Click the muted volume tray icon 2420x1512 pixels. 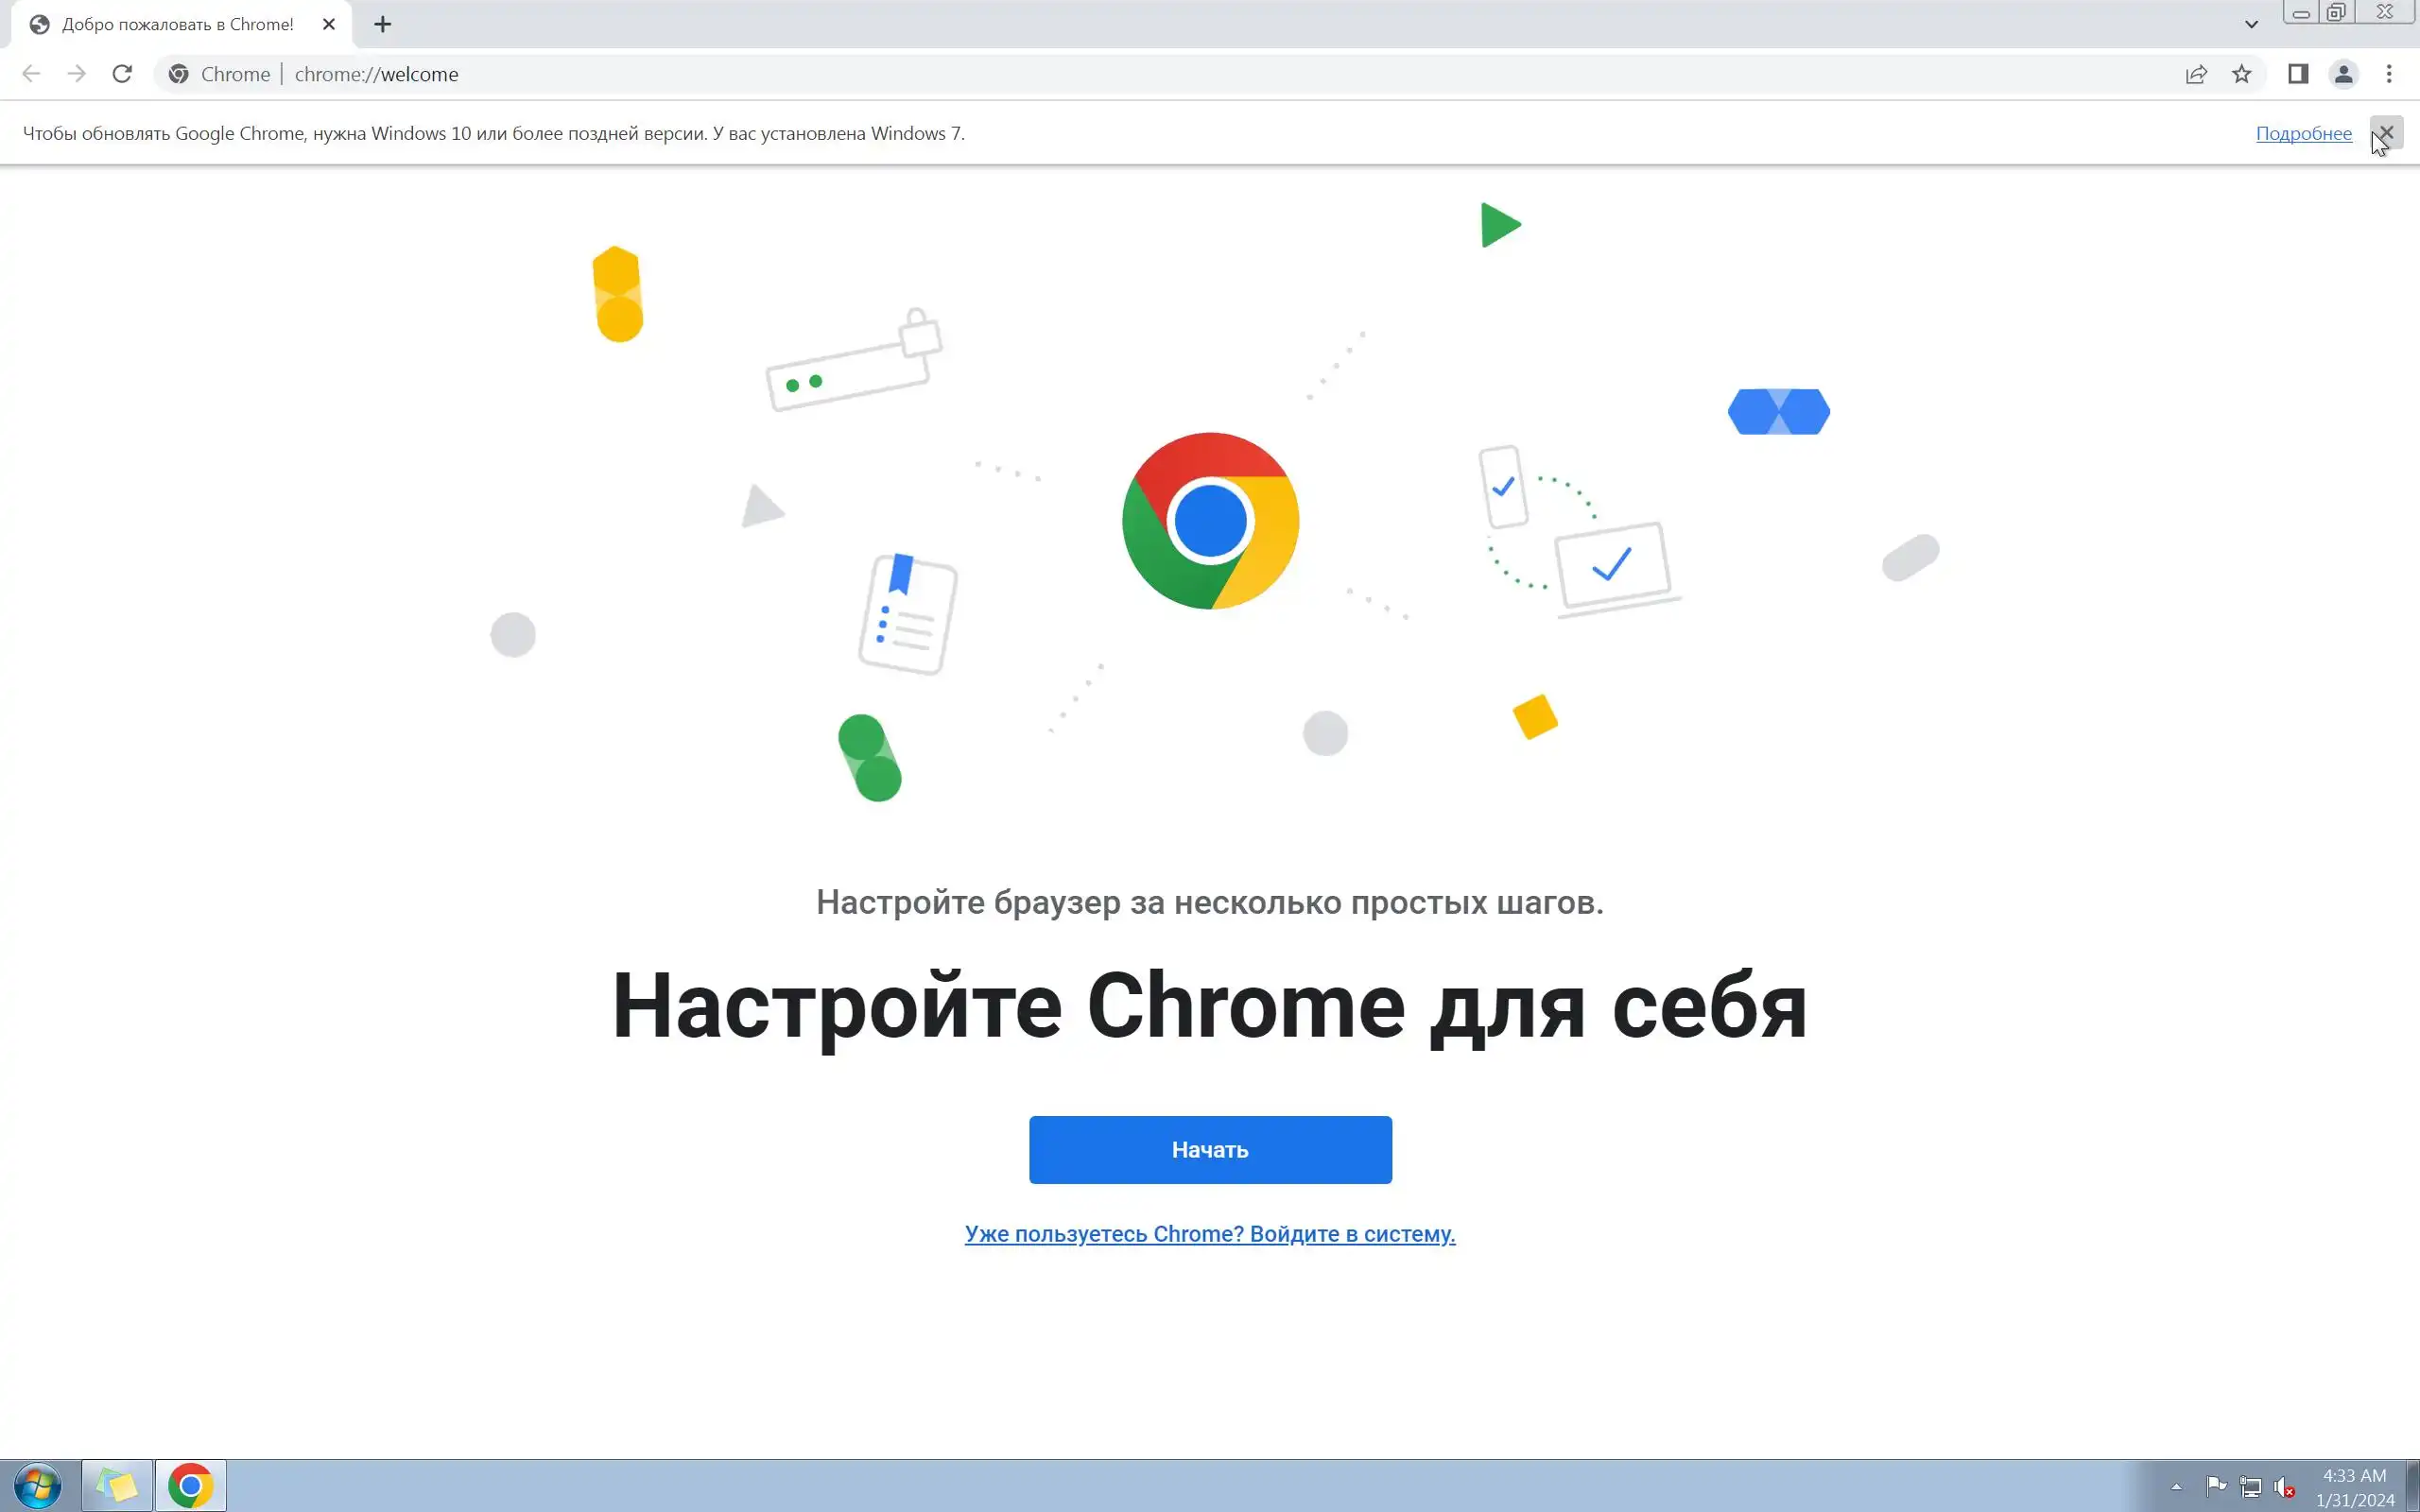tap(2284, 1487)
